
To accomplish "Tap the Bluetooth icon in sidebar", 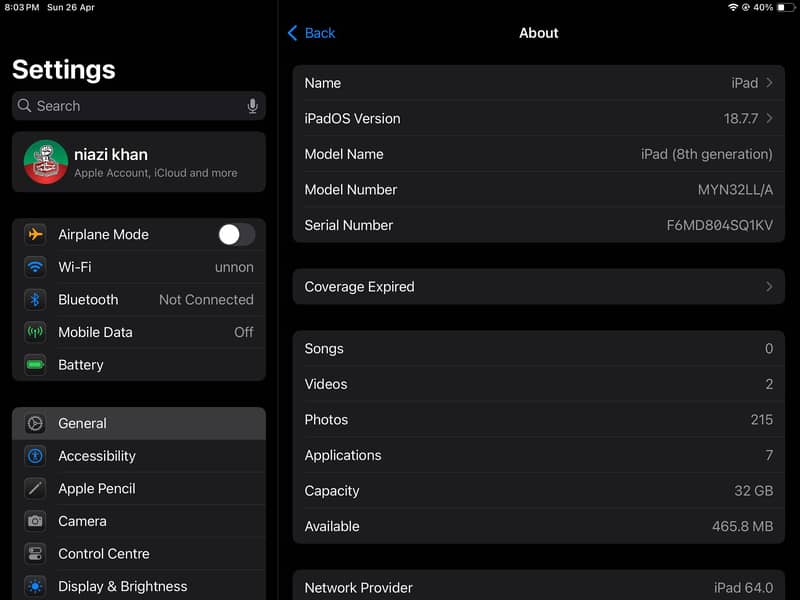I will coord(35,300).
